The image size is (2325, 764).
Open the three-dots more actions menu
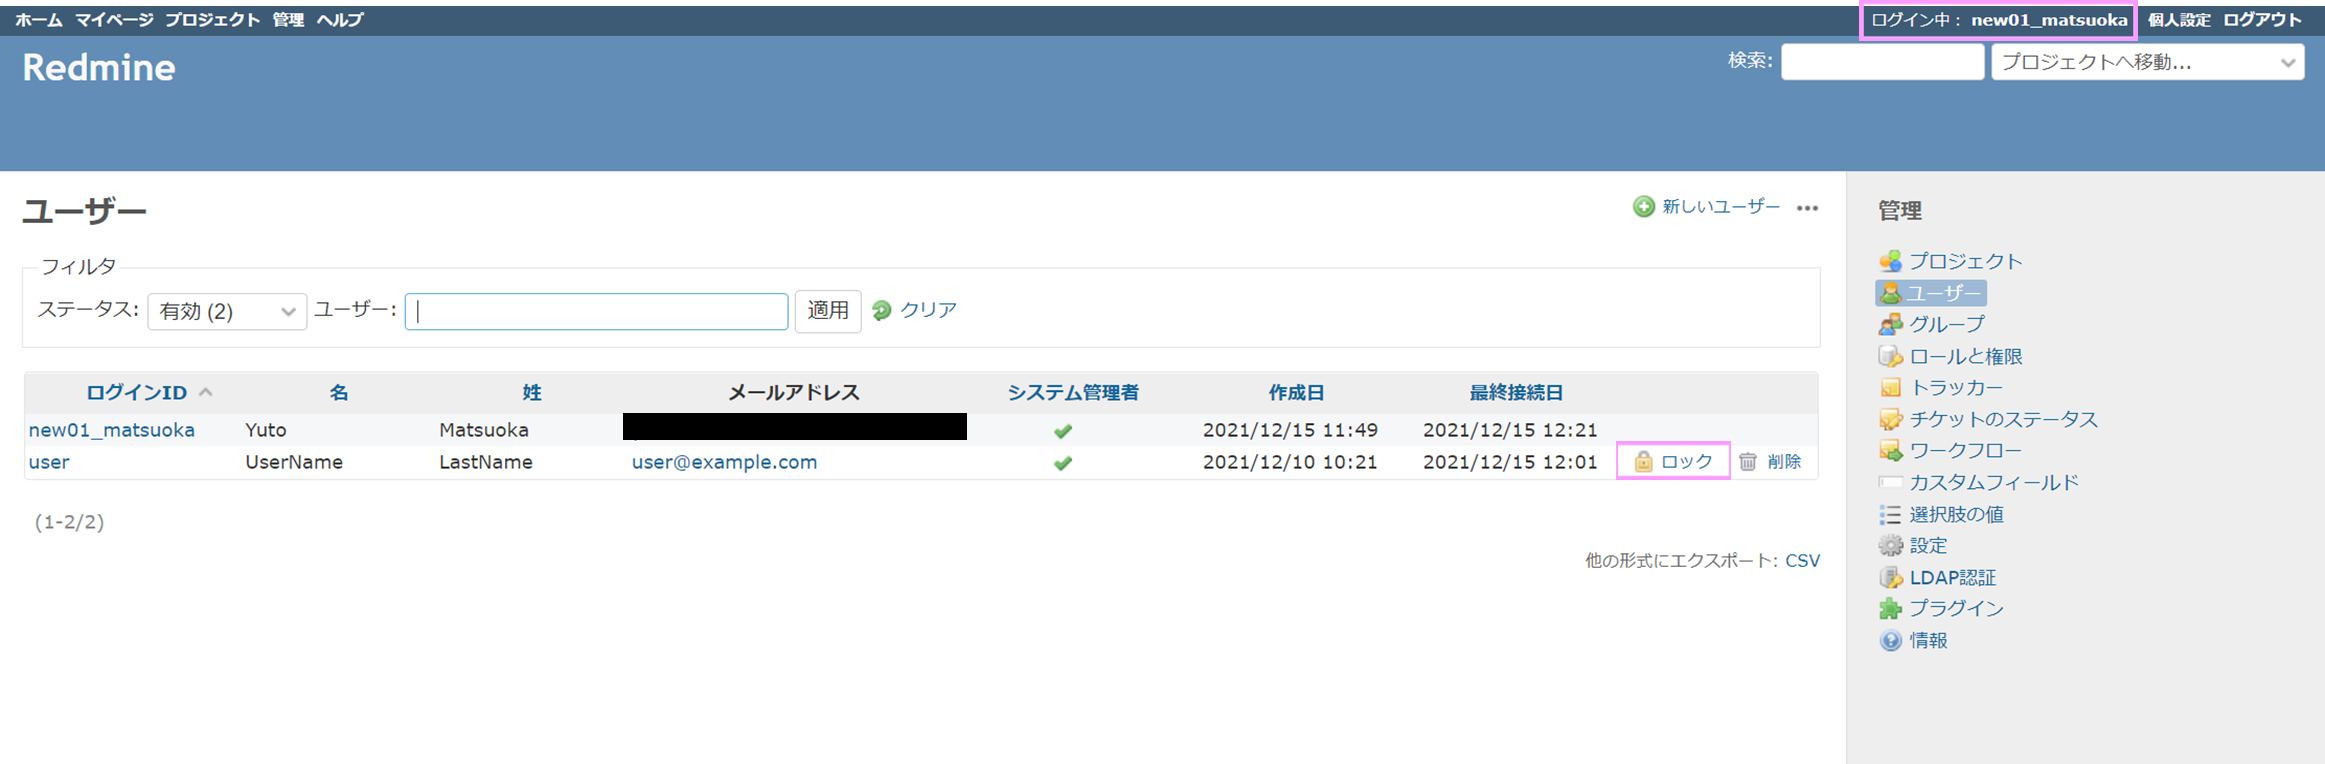point(1807,208)
